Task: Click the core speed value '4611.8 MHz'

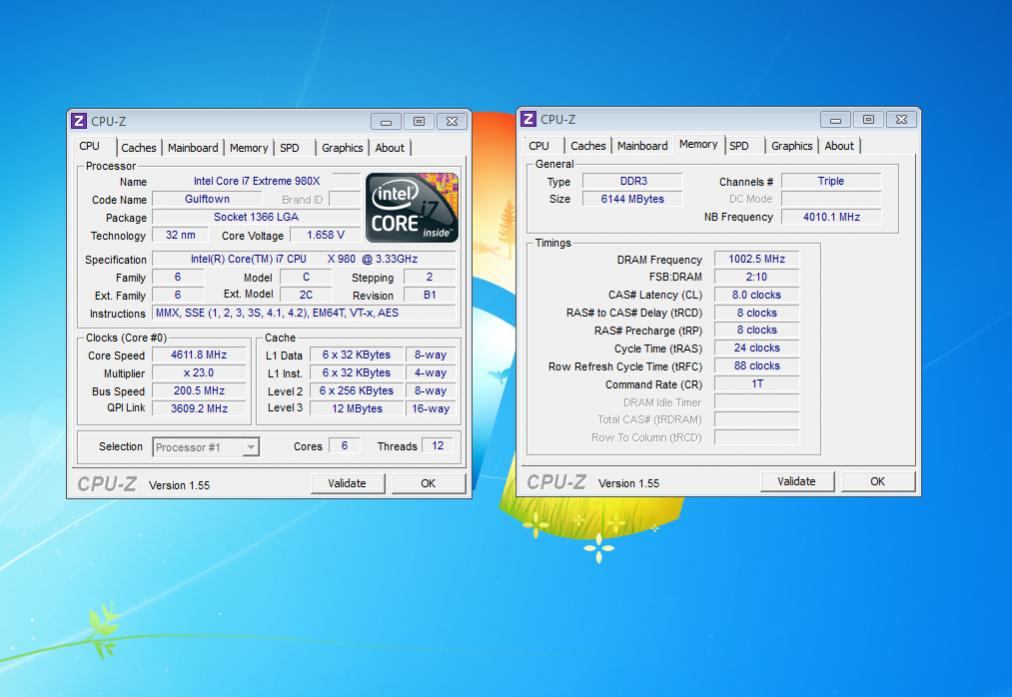Action: (x=199, y=355)
